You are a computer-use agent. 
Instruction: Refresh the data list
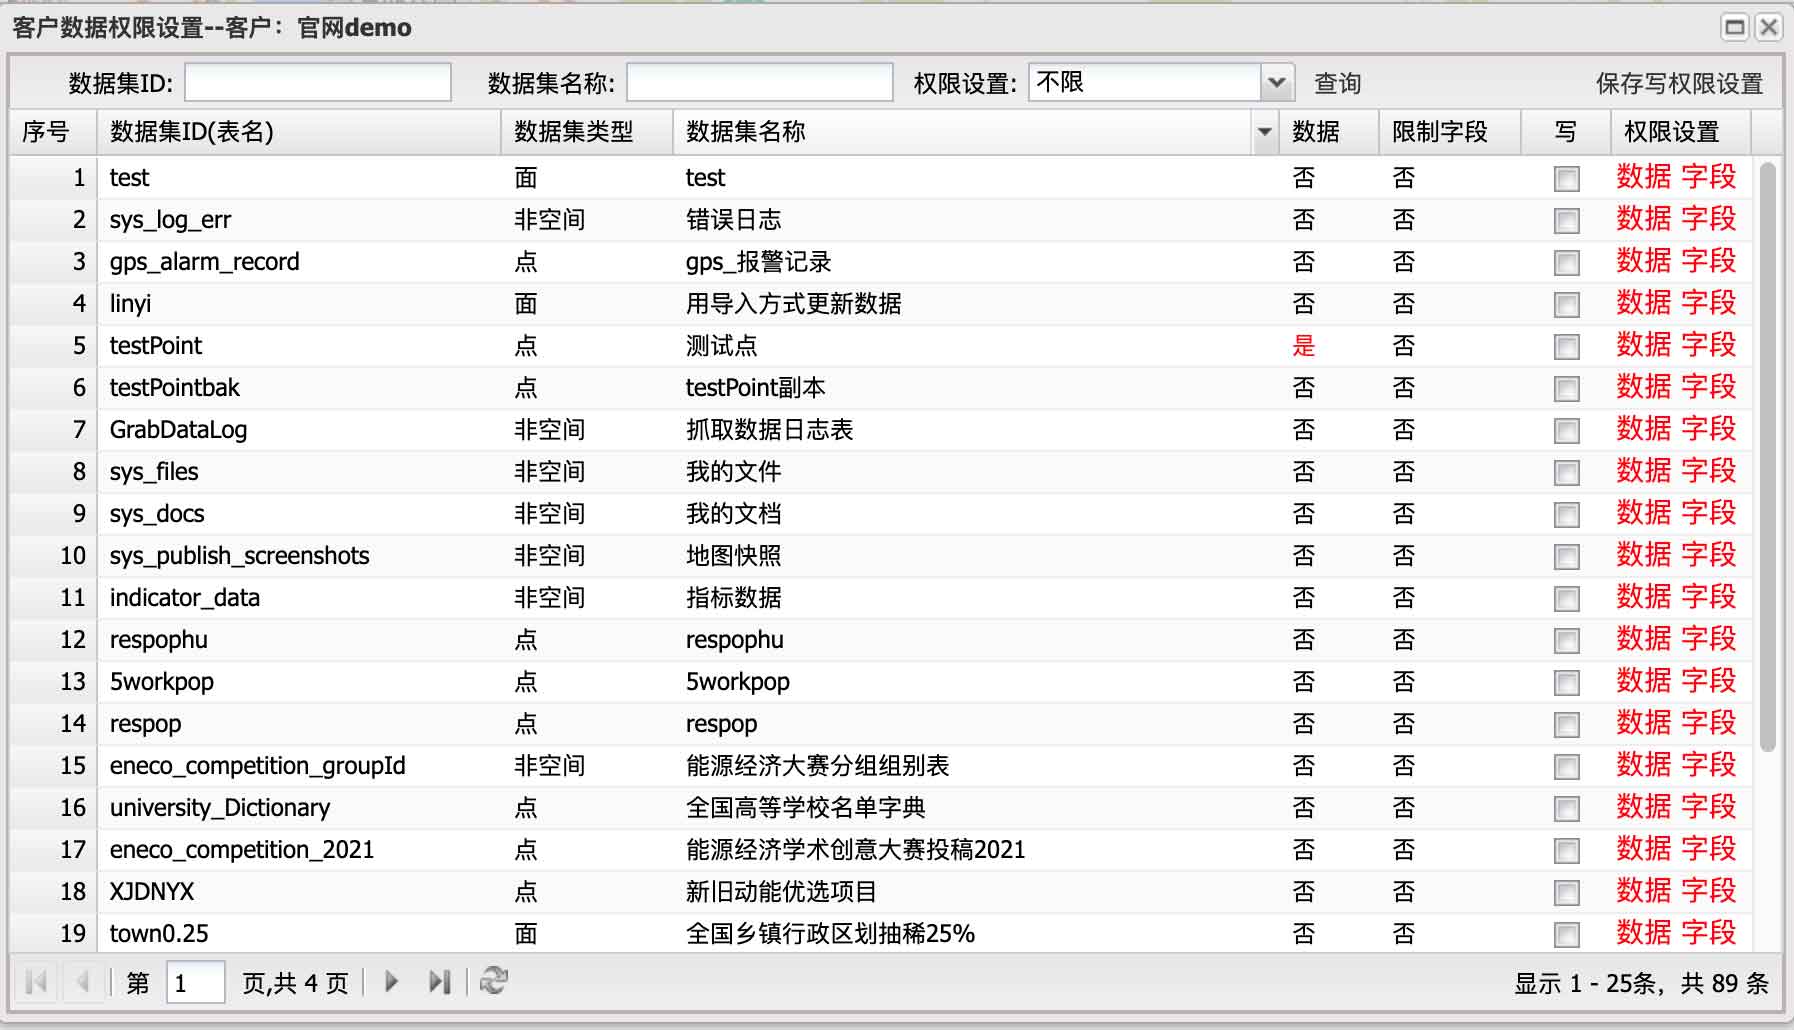[492, 982]
